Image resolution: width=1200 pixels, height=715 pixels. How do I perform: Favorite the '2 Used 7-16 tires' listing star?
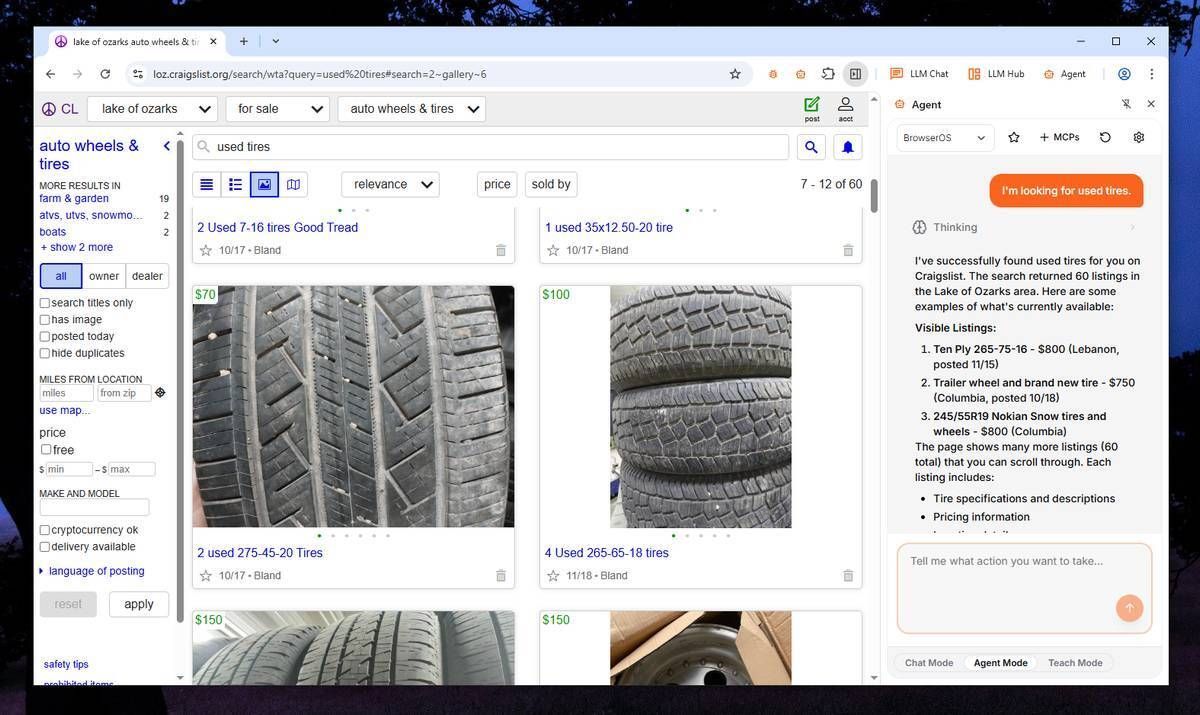click(206, 250)
